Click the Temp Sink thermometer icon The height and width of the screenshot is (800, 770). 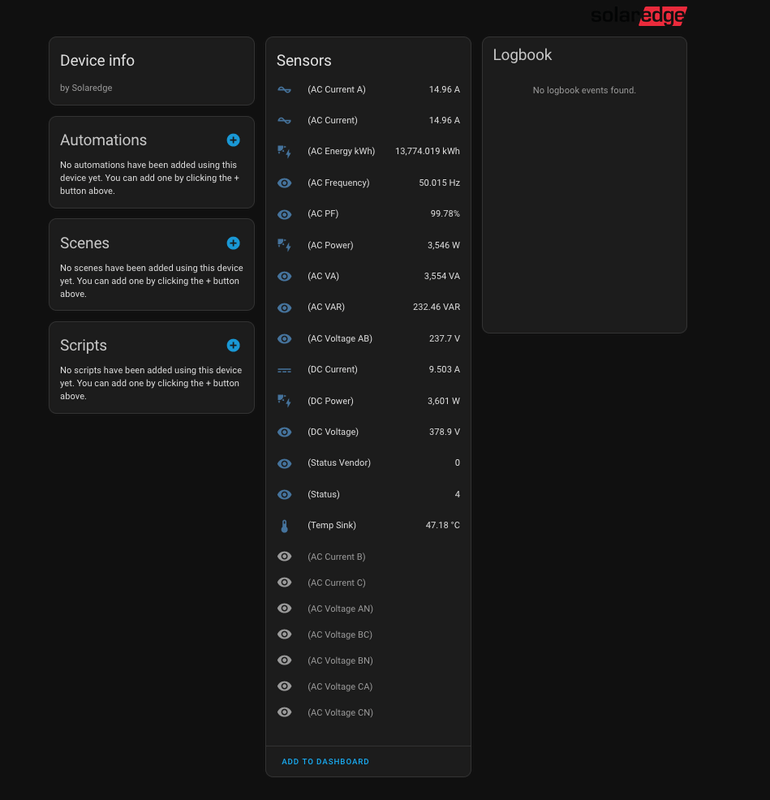point(285,526)
